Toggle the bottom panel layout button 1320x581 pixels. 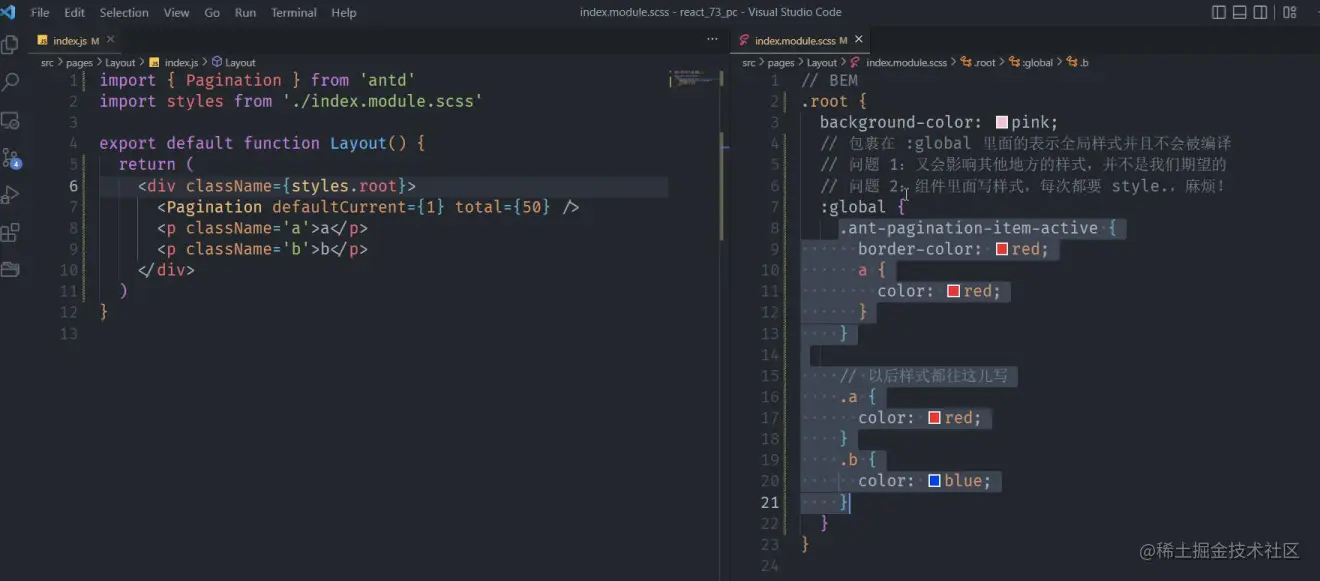click(1240, 12)
